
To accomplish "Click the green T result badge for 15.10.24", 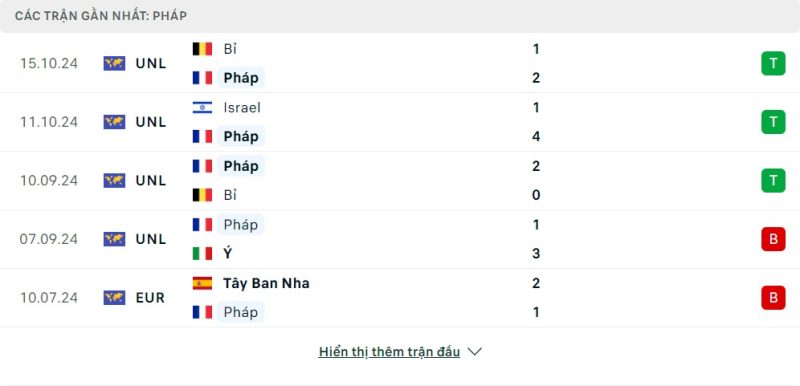I will coord(773,63).
